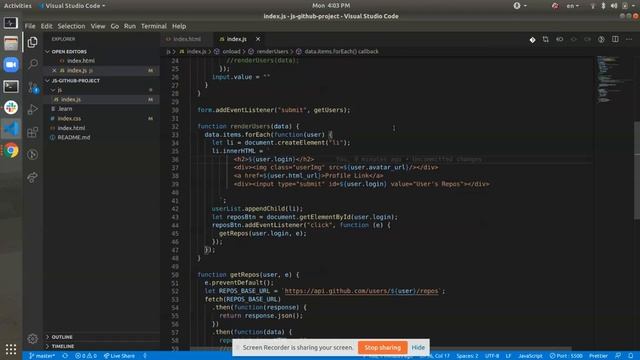Click the GitLens diamond icon in editor toolbar
Screen dimensions: 640x360
[x=532, y=40]
